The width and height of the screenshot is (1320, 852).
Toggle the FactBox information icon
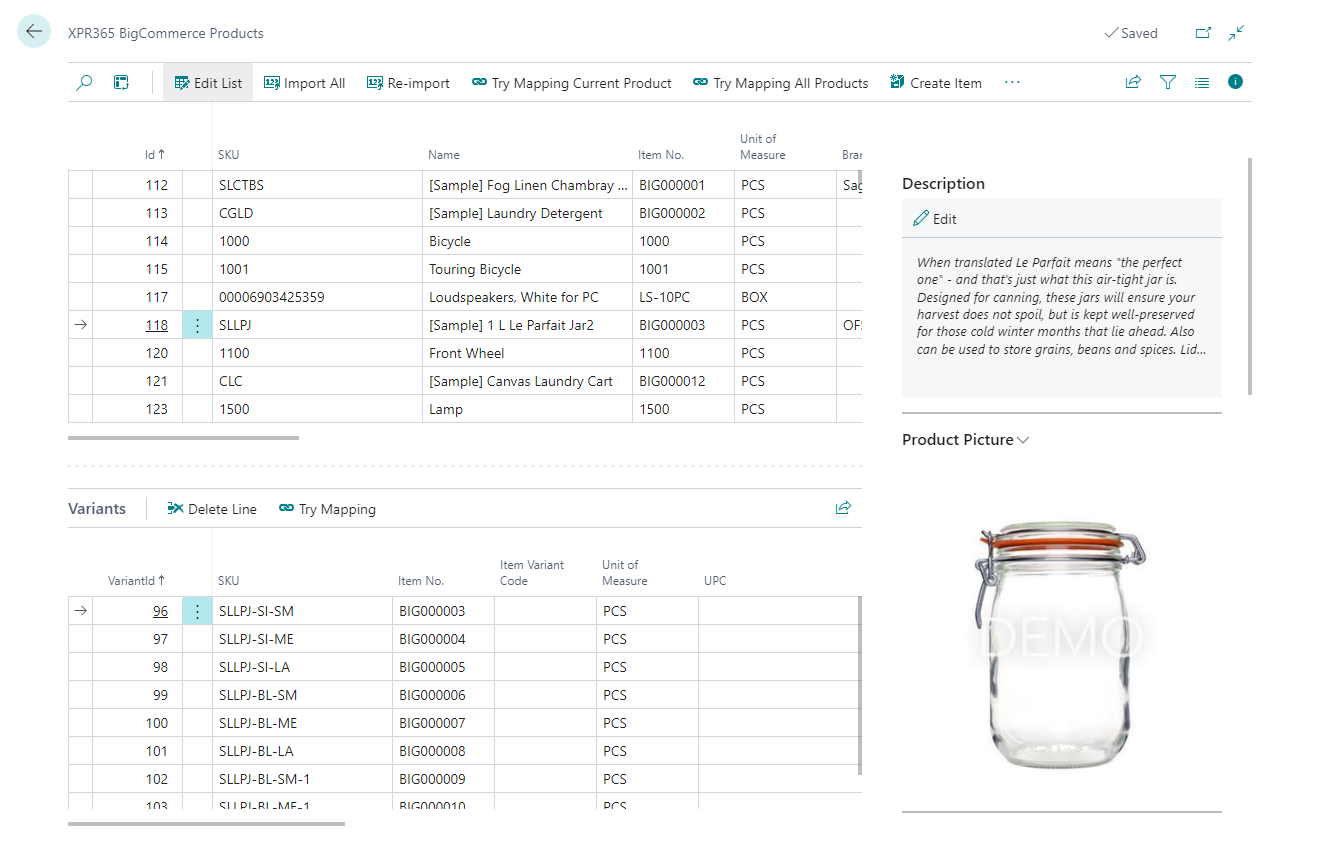(x=1236, y=82)
